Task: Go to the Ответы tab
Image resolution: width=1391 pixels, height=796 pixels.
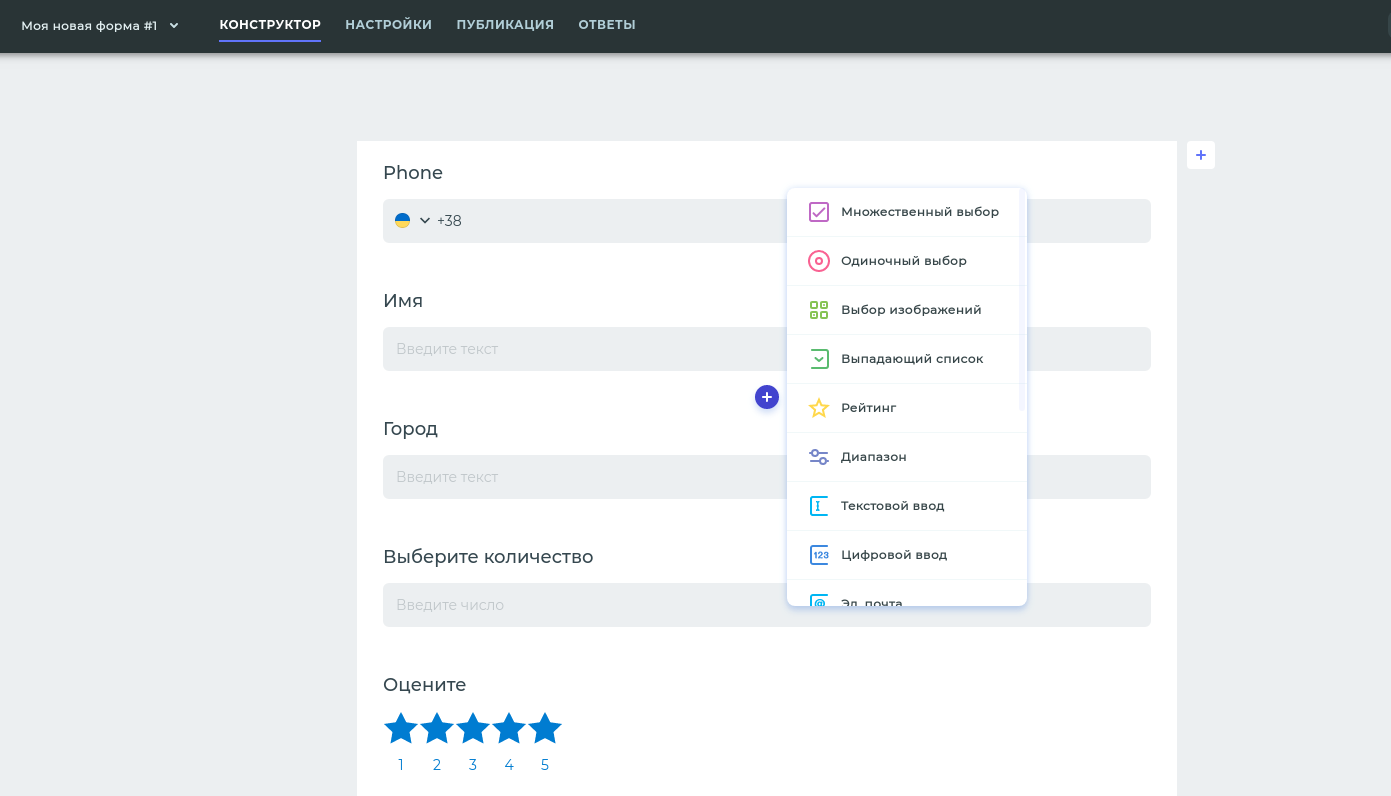Action: (607, 25)
